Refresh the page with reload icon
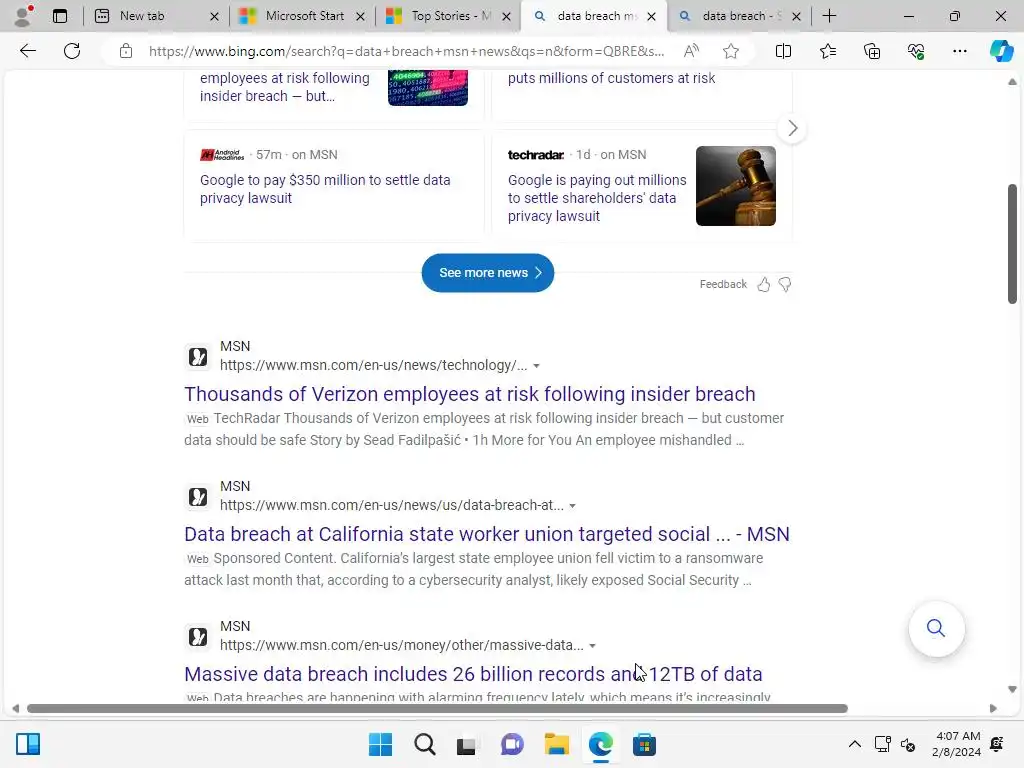1024x768 pixels. pyautogui.click(x=72, y=51)
